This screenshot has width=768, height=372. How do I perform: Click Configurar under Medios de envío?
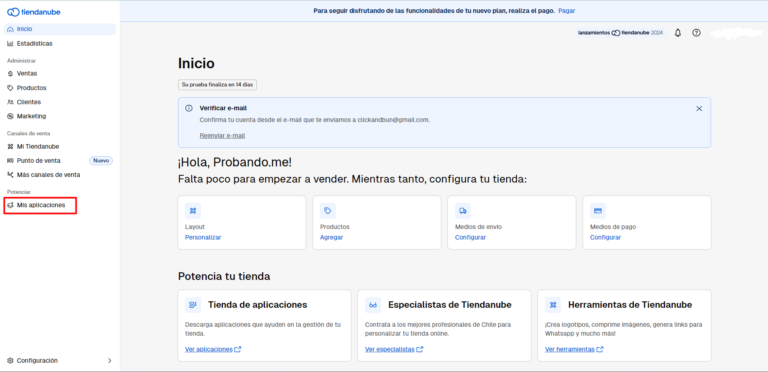click(x=470, y=237)
